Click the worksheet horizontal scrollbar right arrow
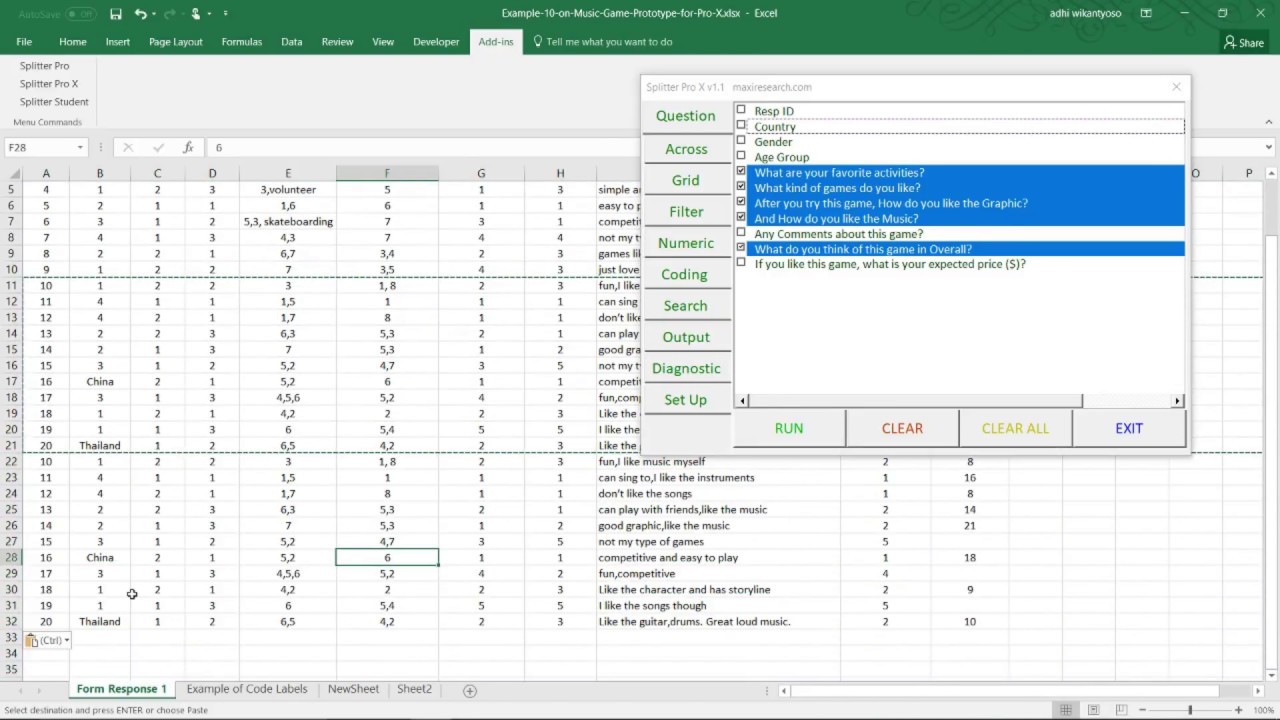The width and height of the screenshot is (1280, 720). click(x=1259, y=690)
